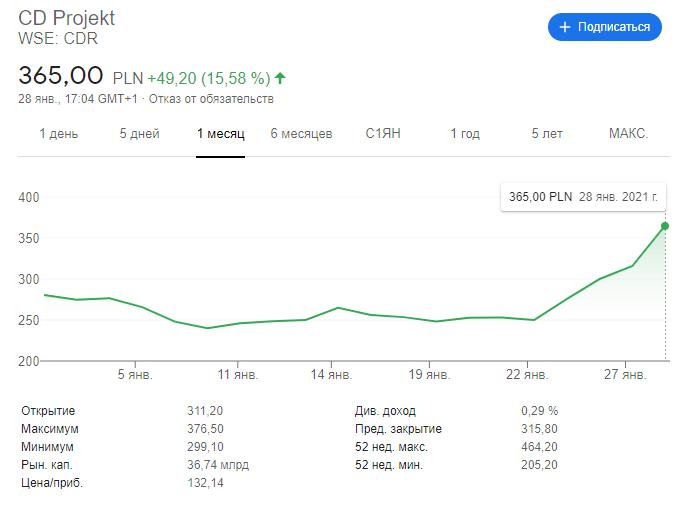Click the Цена/приб. value 132,14
The image size is (690, 518).
(205, 483)
